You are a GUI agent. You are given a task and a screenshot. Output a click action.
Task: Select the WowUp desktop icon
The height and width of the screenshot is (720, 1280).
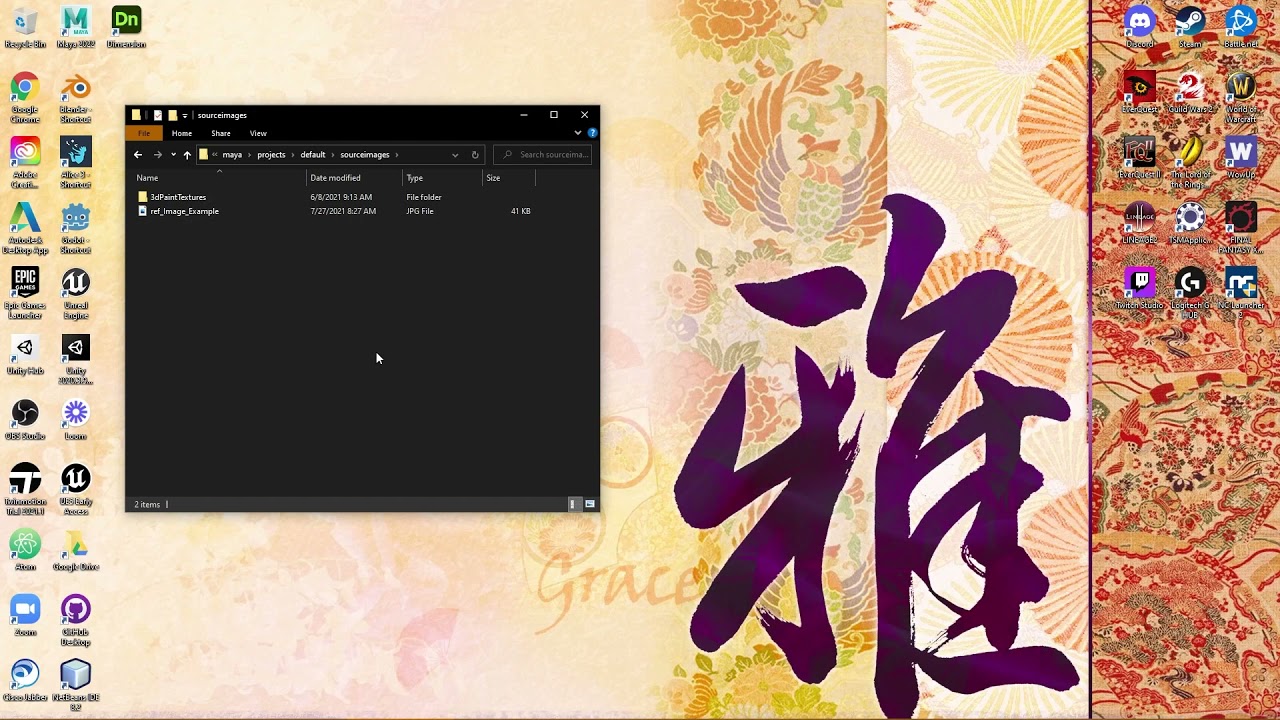(1241, 158)
